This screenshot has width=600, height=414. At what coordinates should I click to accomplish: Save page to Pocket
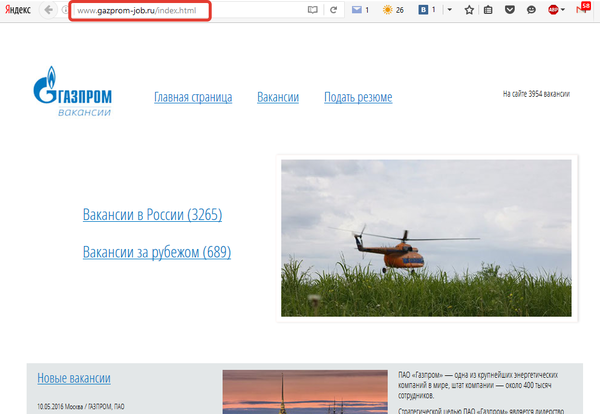coord(509,10)
